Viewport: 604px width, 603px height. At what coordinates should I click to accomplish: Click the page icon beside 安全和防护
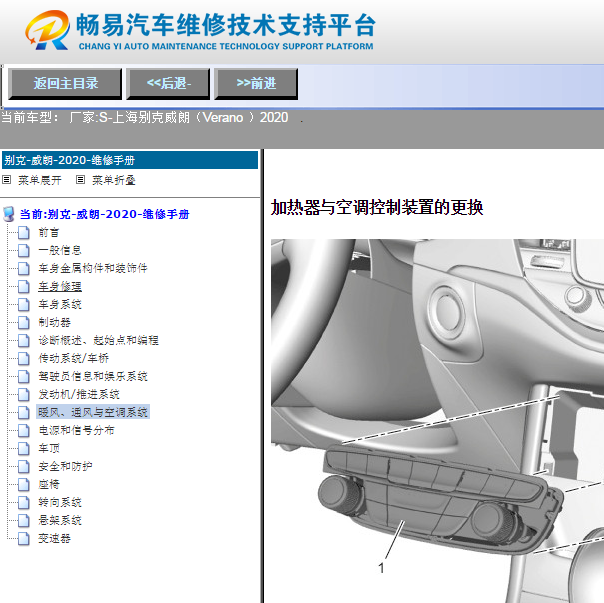[23, 466]
